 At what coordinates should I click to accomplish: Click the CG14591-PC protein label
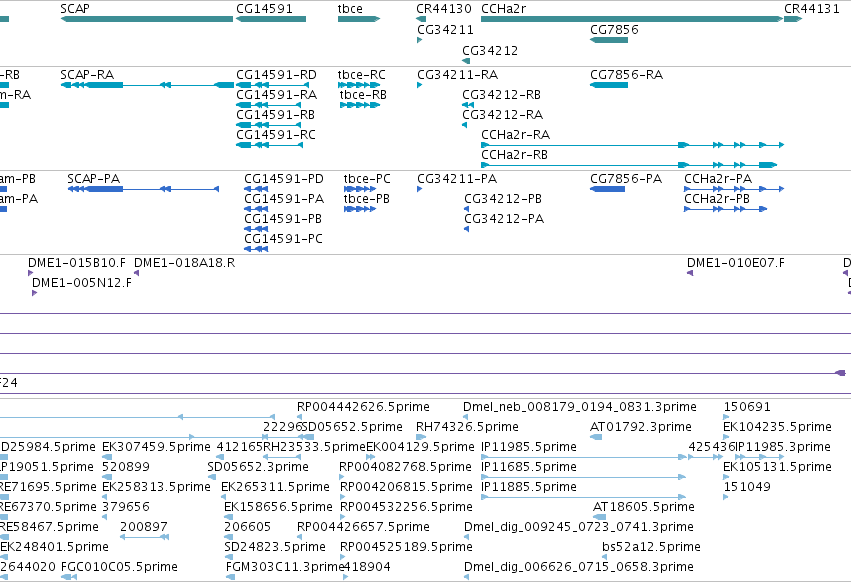(x=283, y=239)
